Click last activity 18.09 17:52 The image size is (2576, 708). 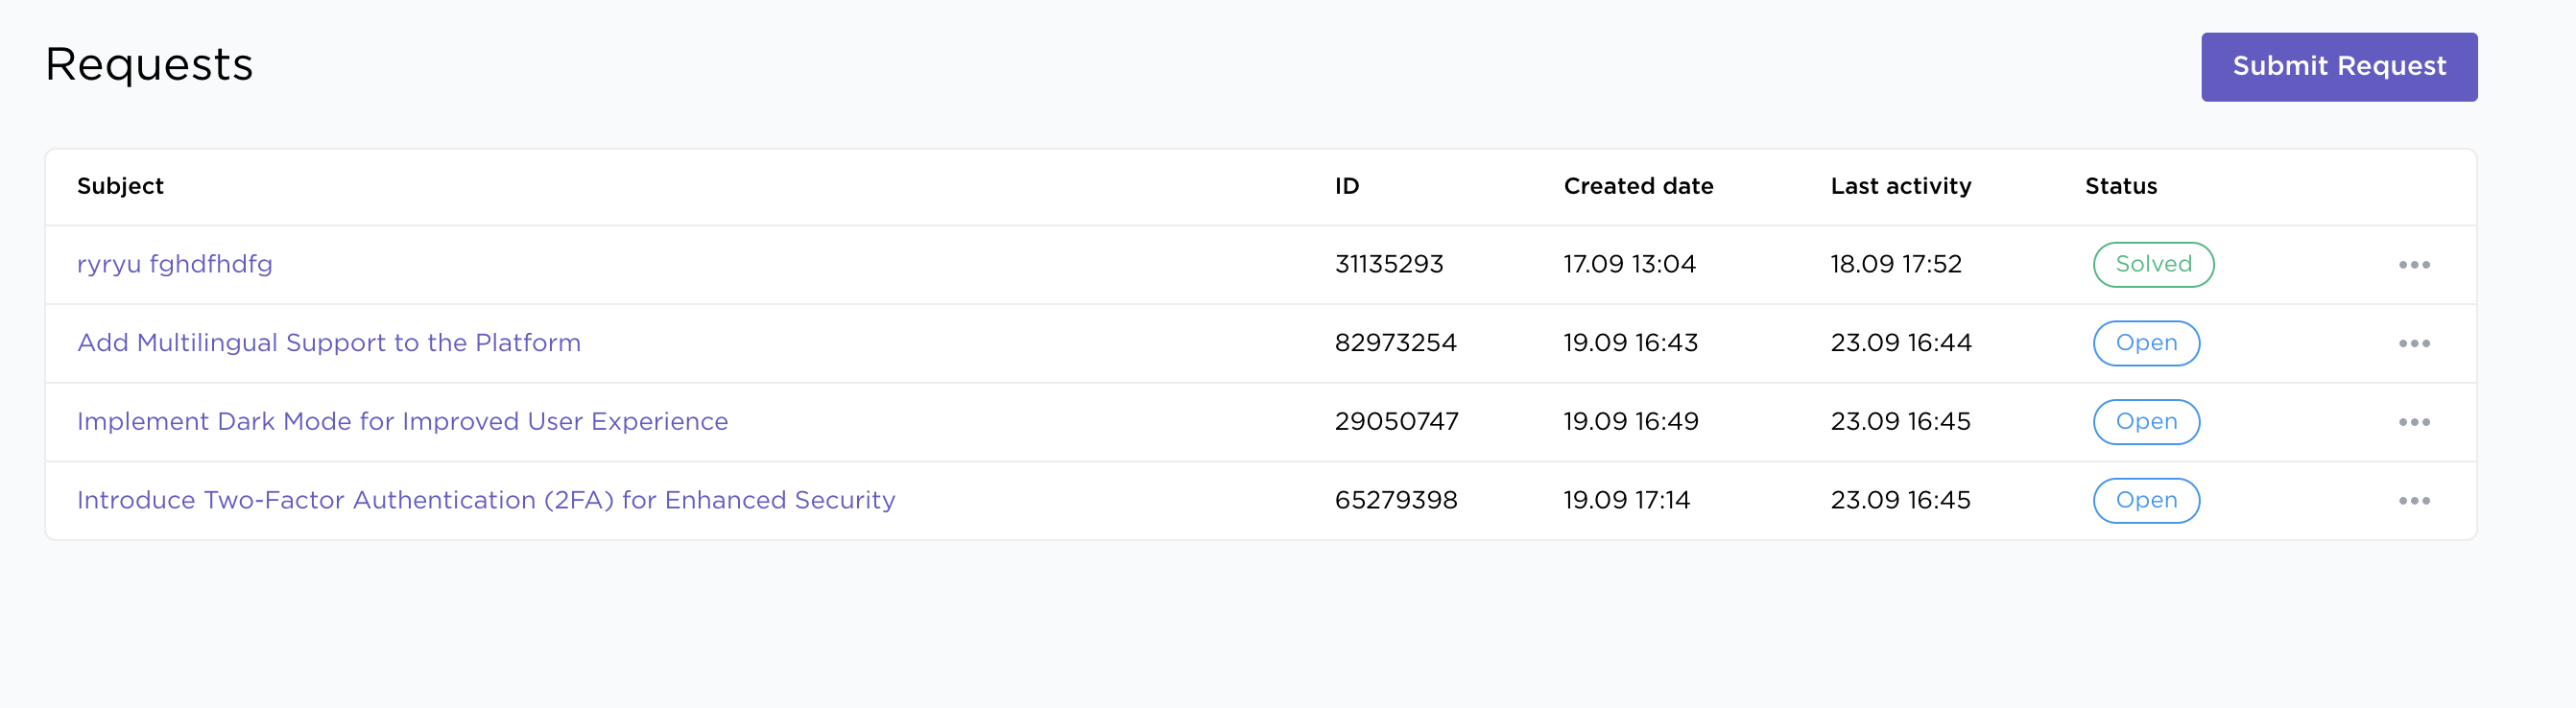pyautogui.click(x=1896, y=264)
